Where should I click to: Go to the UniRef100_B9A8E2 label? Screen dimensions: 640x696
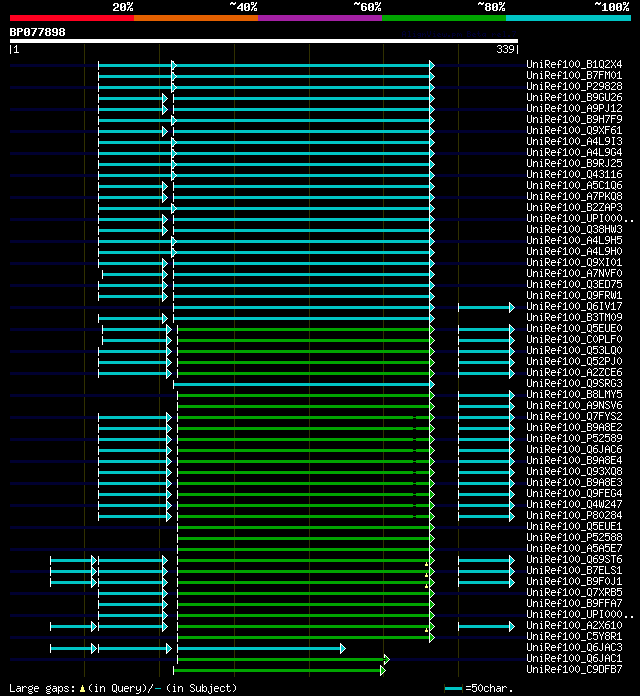(574, 427)
